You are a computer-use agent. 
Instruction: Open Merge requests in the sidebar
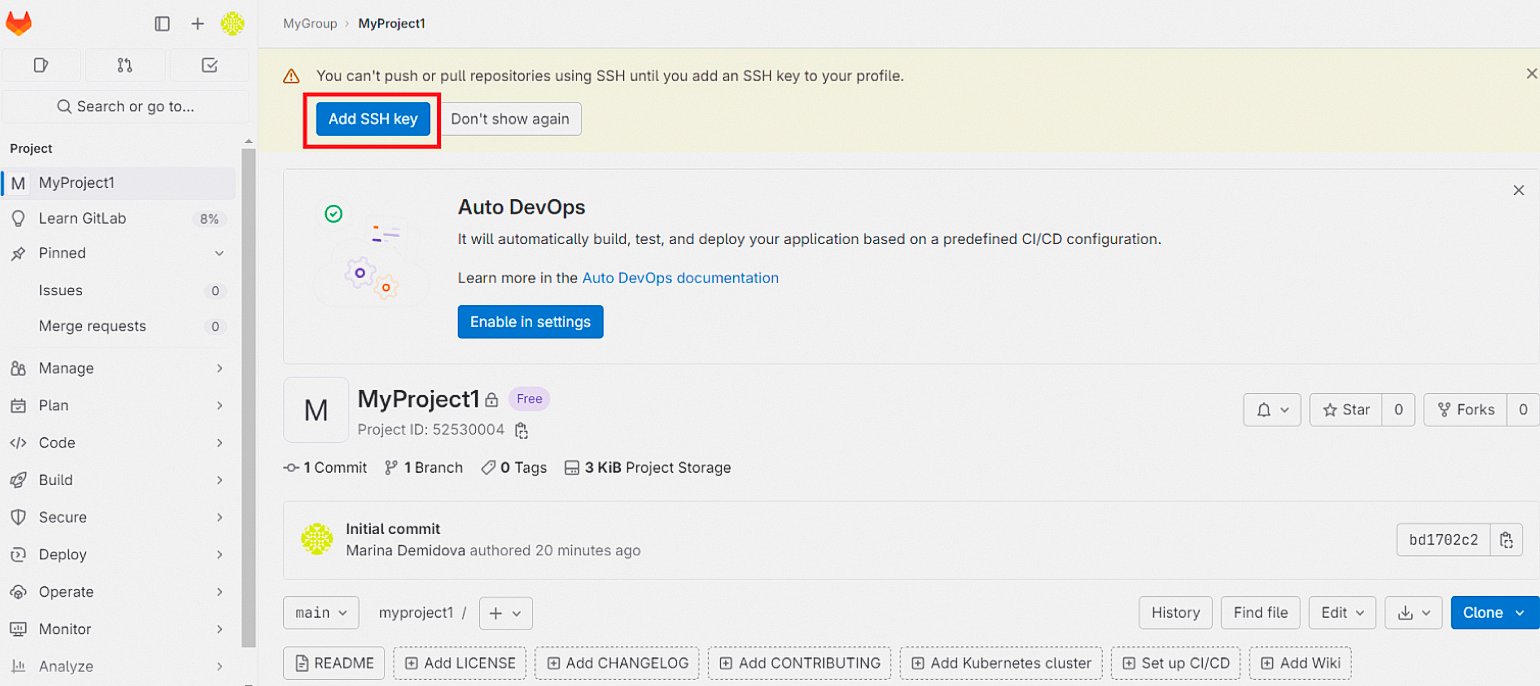point(120,326)
